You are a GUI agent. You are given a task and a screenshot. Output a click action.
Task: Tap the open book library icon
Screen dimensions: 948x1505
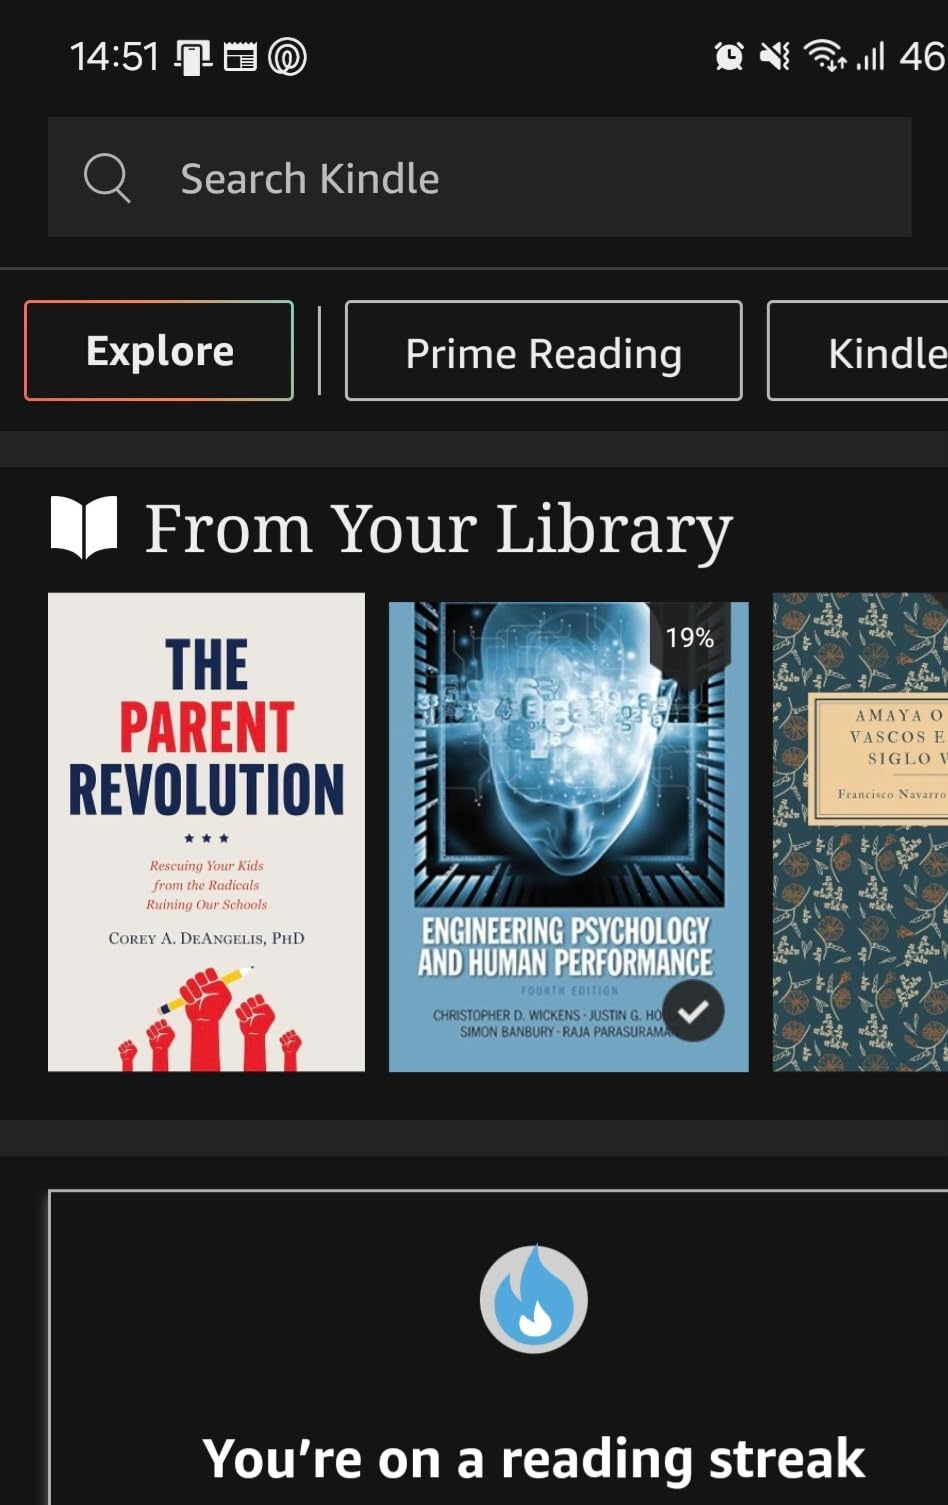click(x=84, y=527)
